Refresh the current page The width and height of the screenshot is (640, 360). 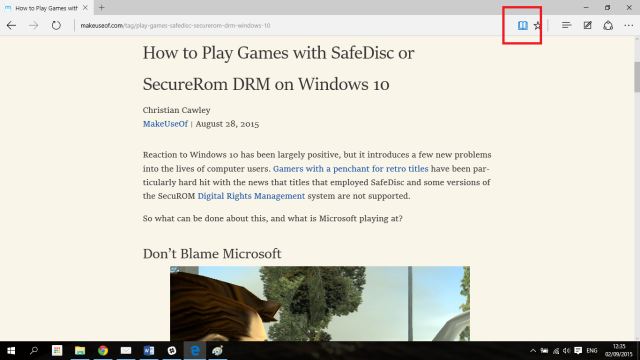tap(56, 25)
